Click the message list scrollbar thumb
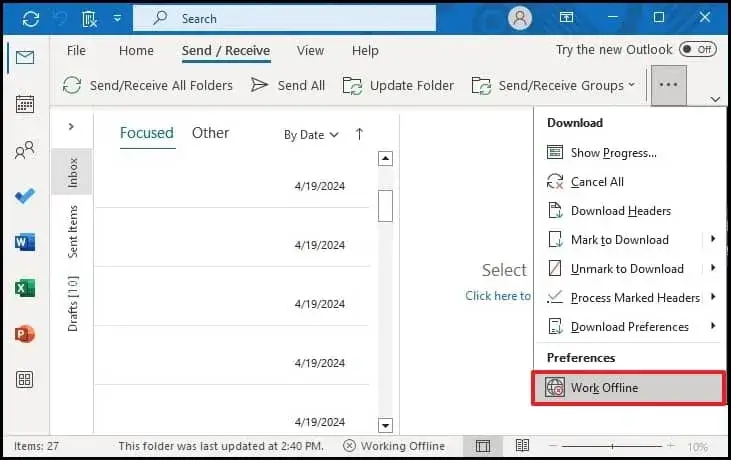The image size is (731, 460). pyautogui.click(x=385, y=206)
